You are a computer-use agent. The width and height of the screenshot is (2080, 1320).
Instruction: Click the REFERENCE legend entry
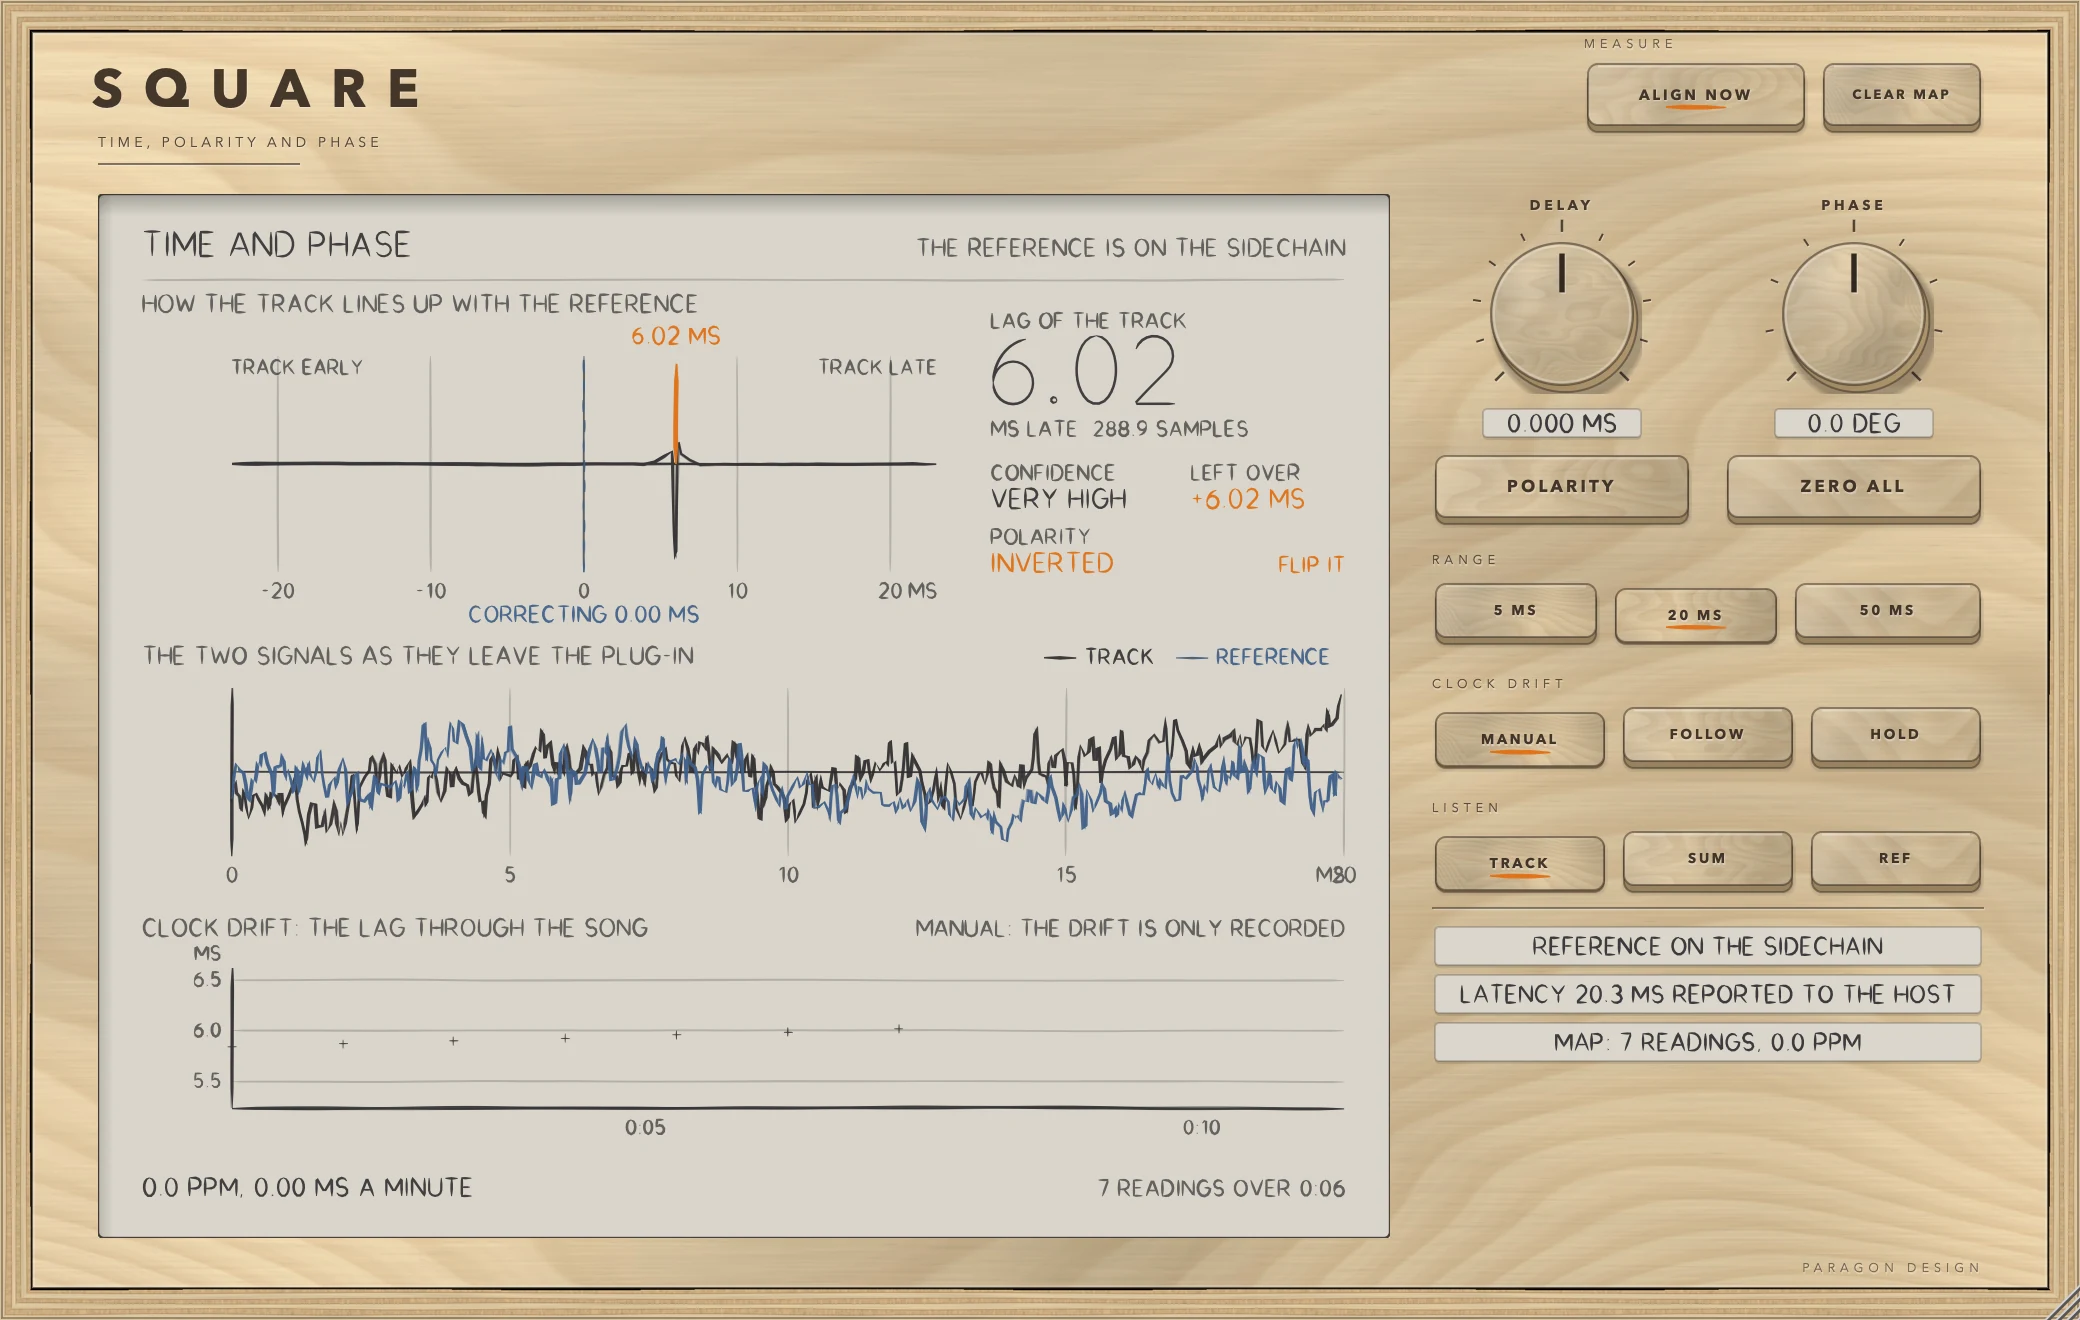coord(1253,657)
